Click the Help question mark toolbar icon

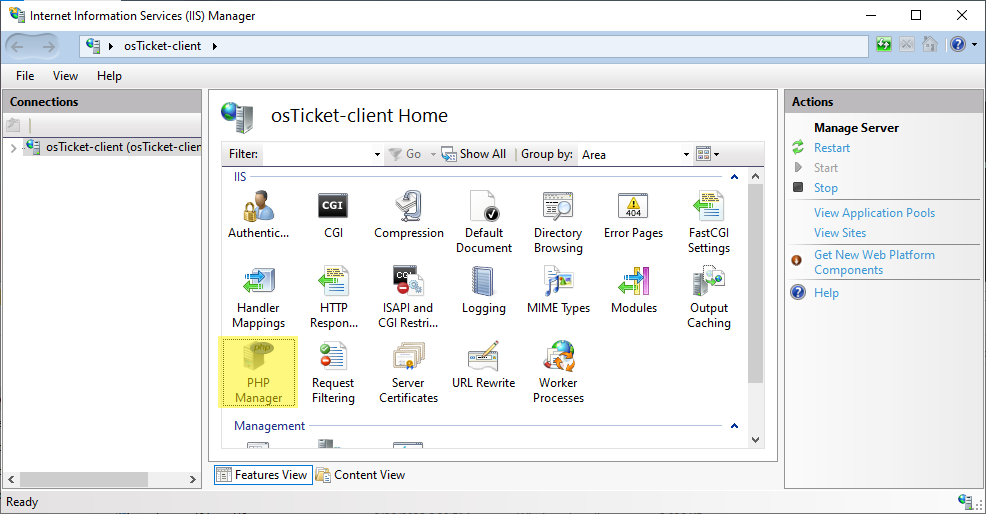(958, 45)
